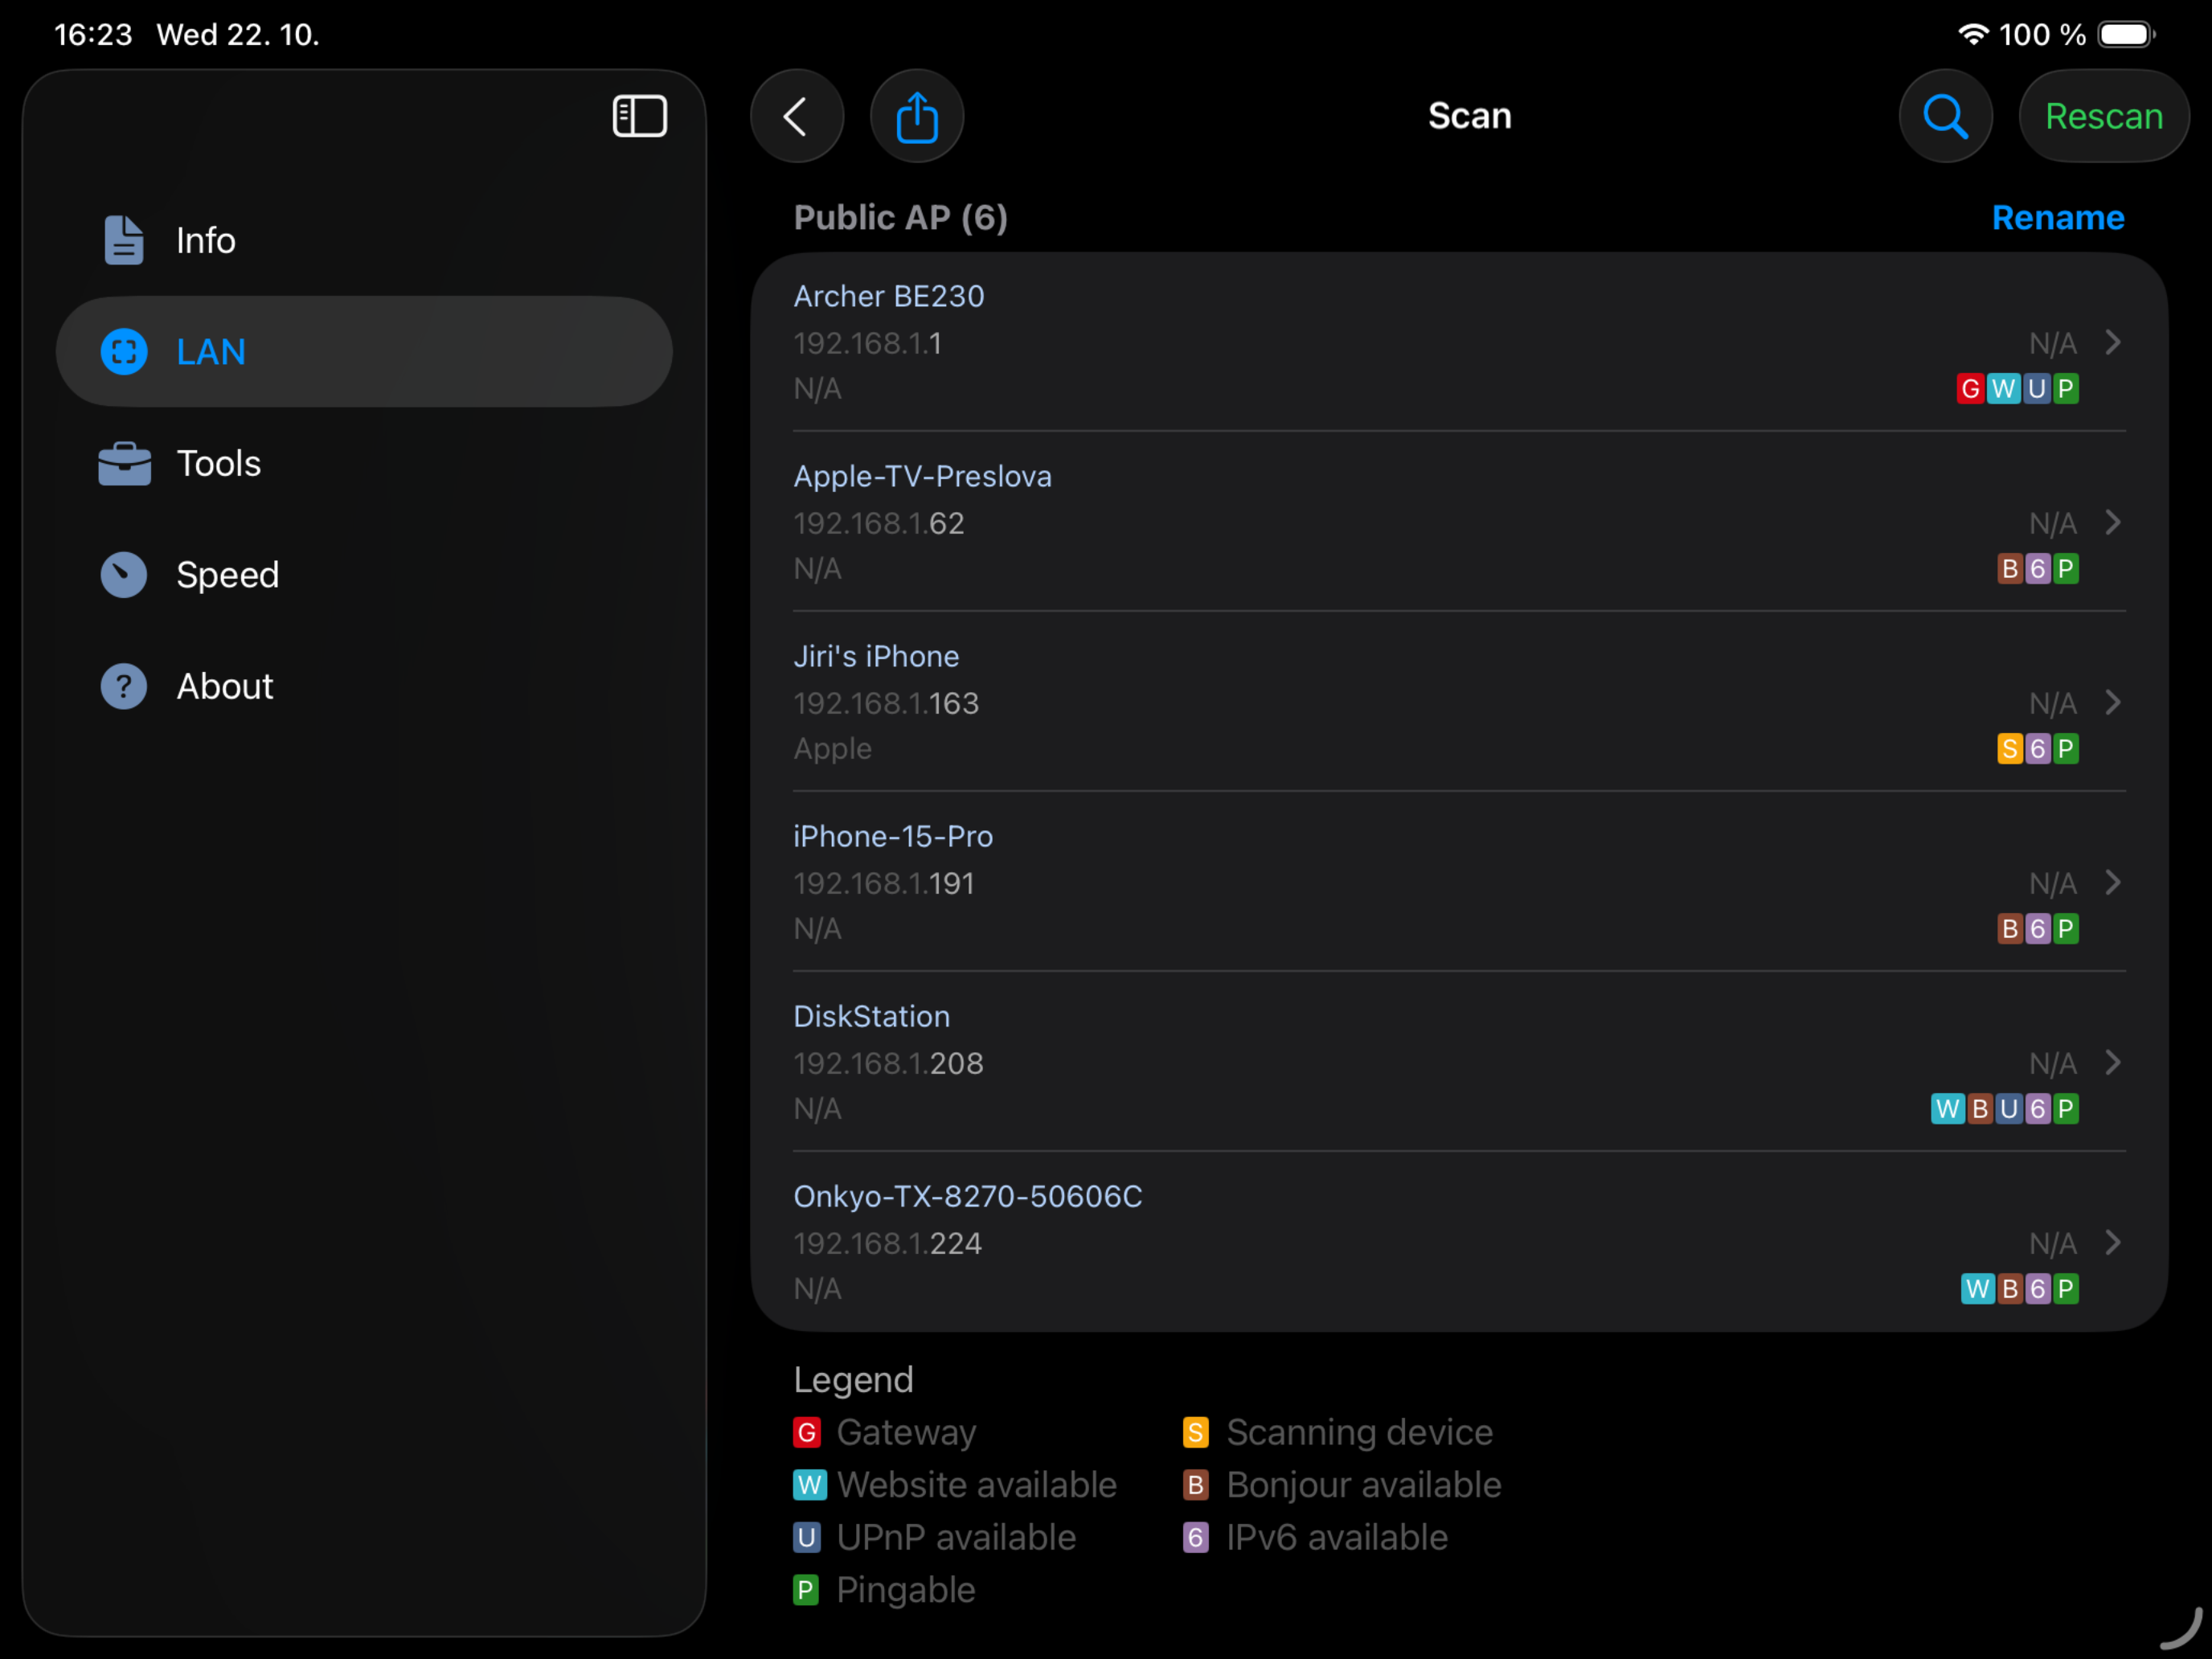Click the Website badge on Onkyo-TX-8270-50606C
2212x1659 pixels.
pyautogui.click(x=1977, y=1288)
